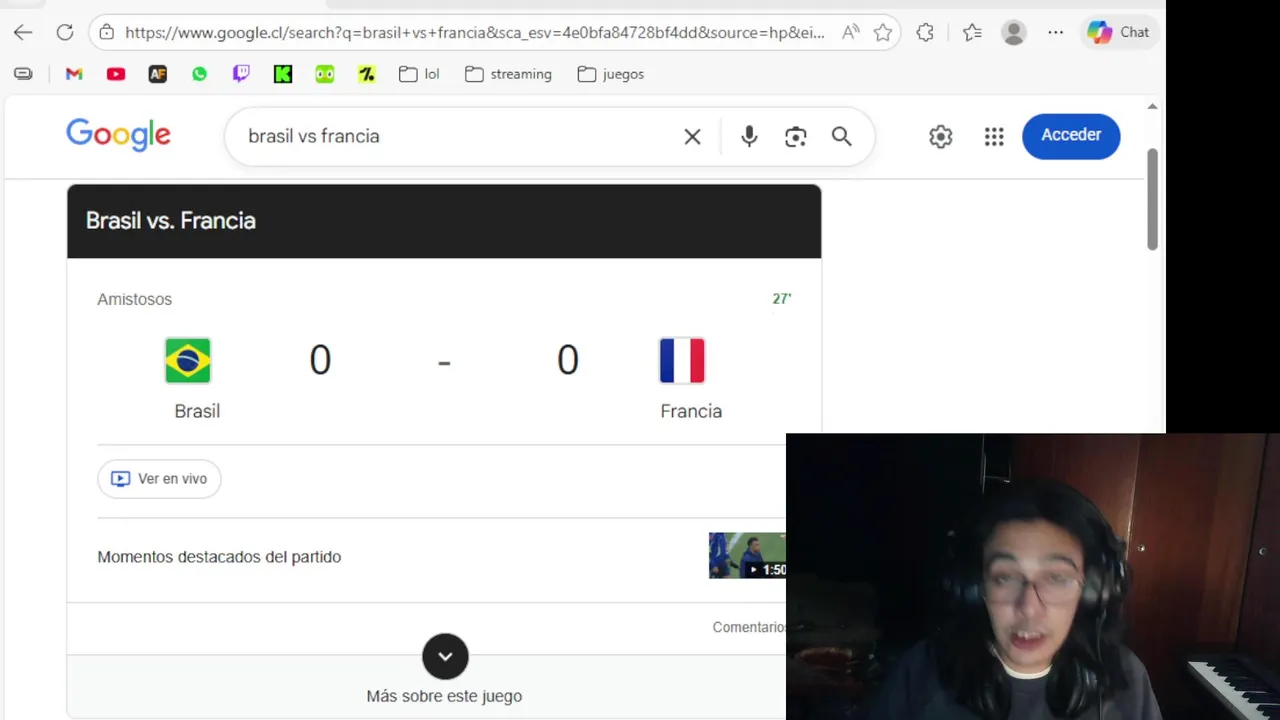Expand the streaming bookmarks folder
Viewport: 1280px width, 720px height.
pos(508,74)
